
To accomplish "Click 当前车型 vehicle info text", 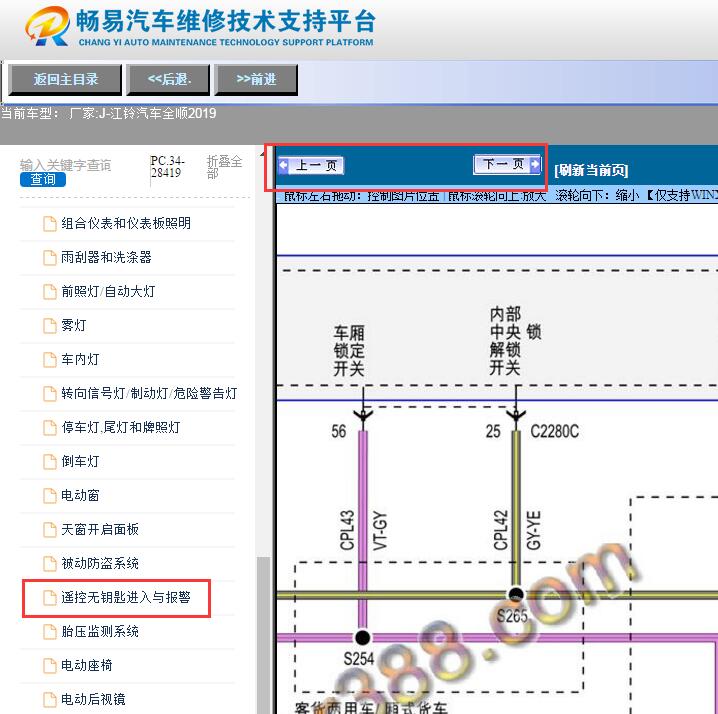I will tap(109, 113).
